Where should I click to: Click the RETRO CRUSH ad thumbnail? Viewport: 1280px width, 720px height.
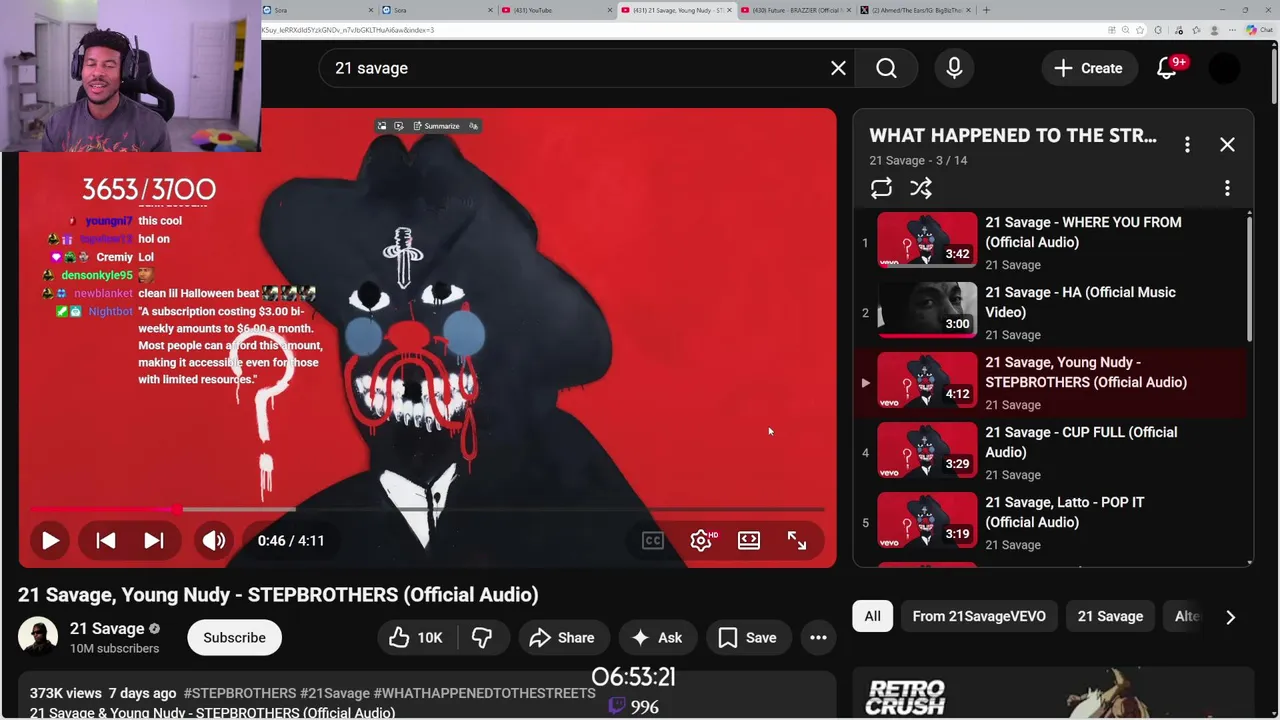(x=1053, y=694)
